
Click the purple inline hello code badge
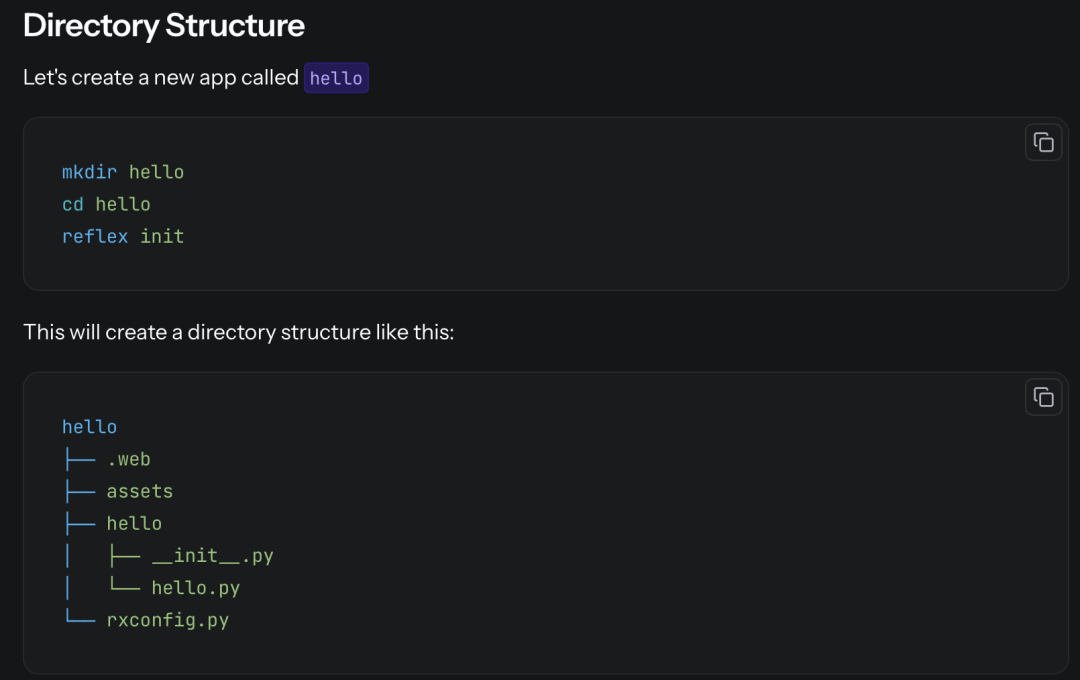[x=336, y=78]
